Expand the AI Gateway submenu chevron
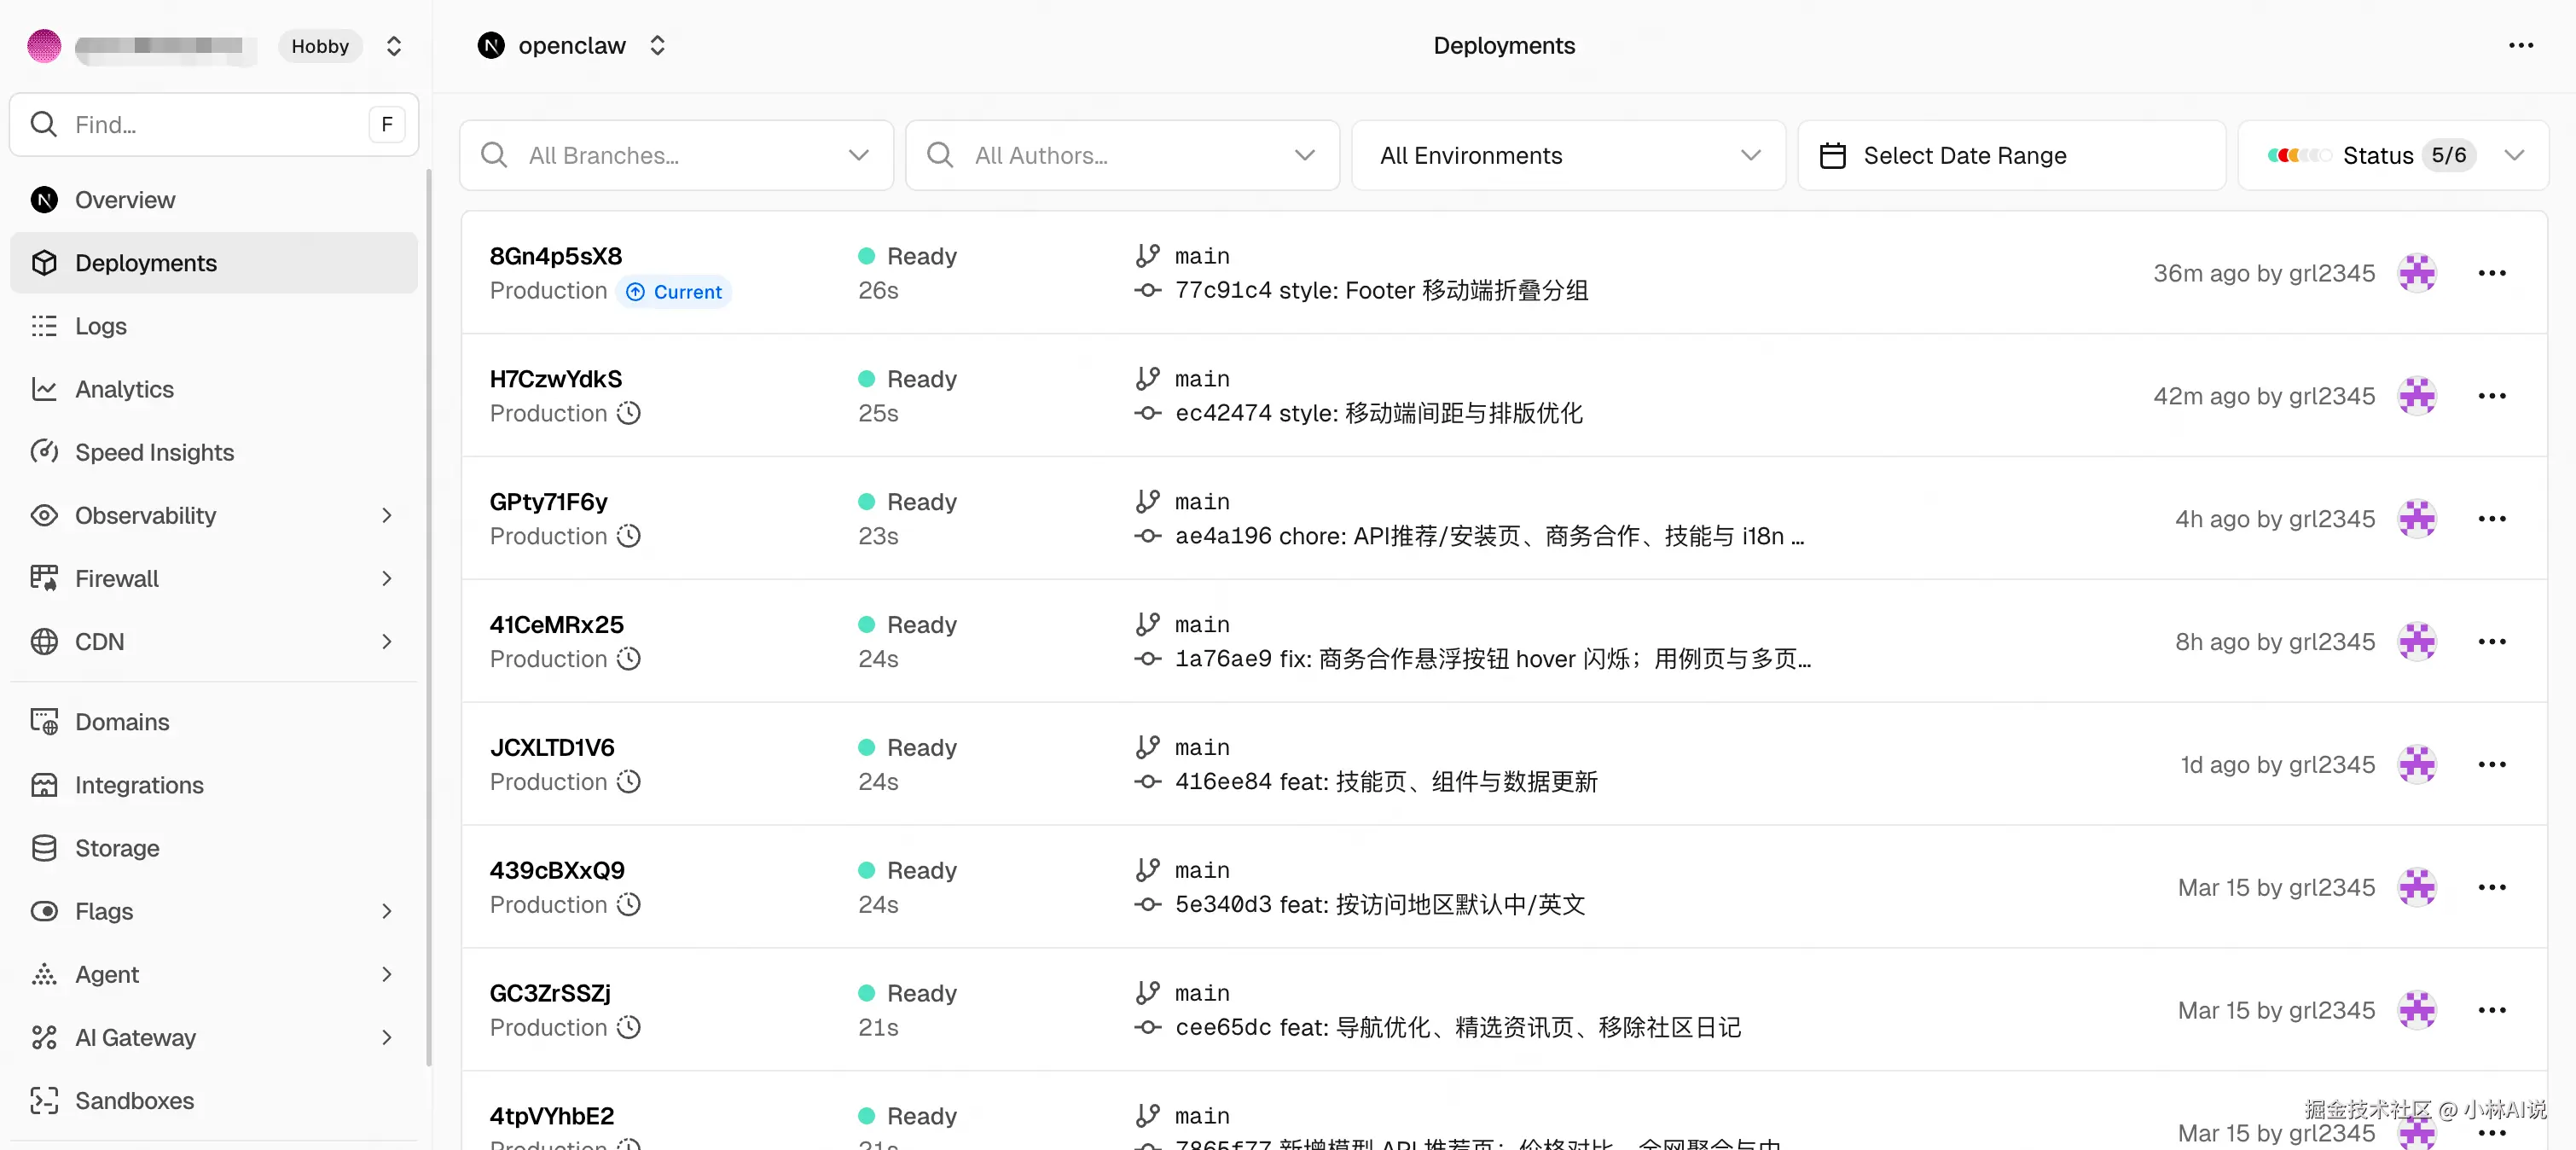 tap(387, 1037)
